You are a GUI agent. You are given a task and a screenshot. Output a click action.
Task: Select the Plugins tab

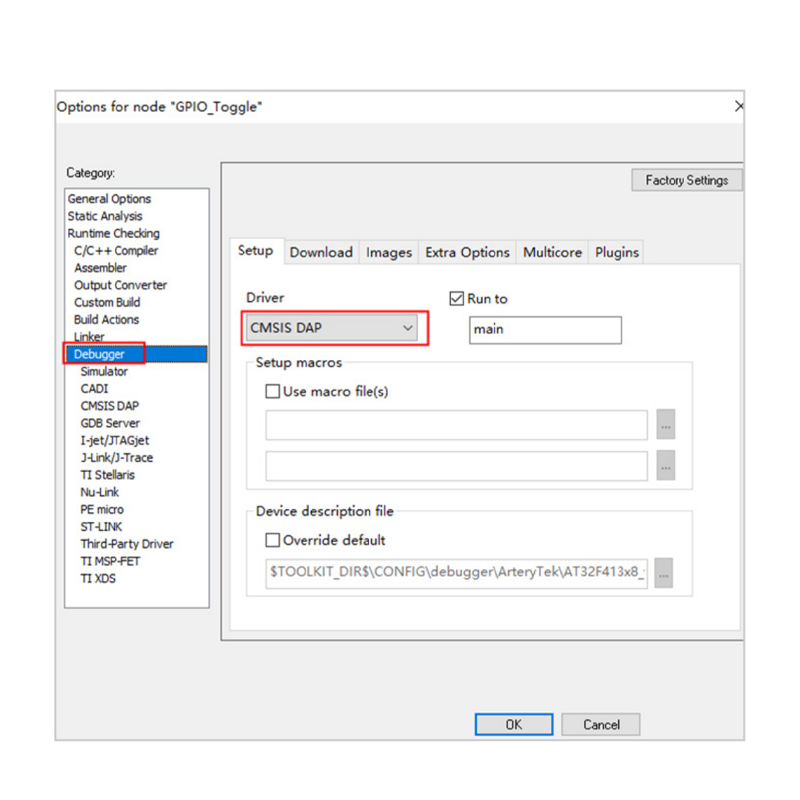[x=616, y=253]
